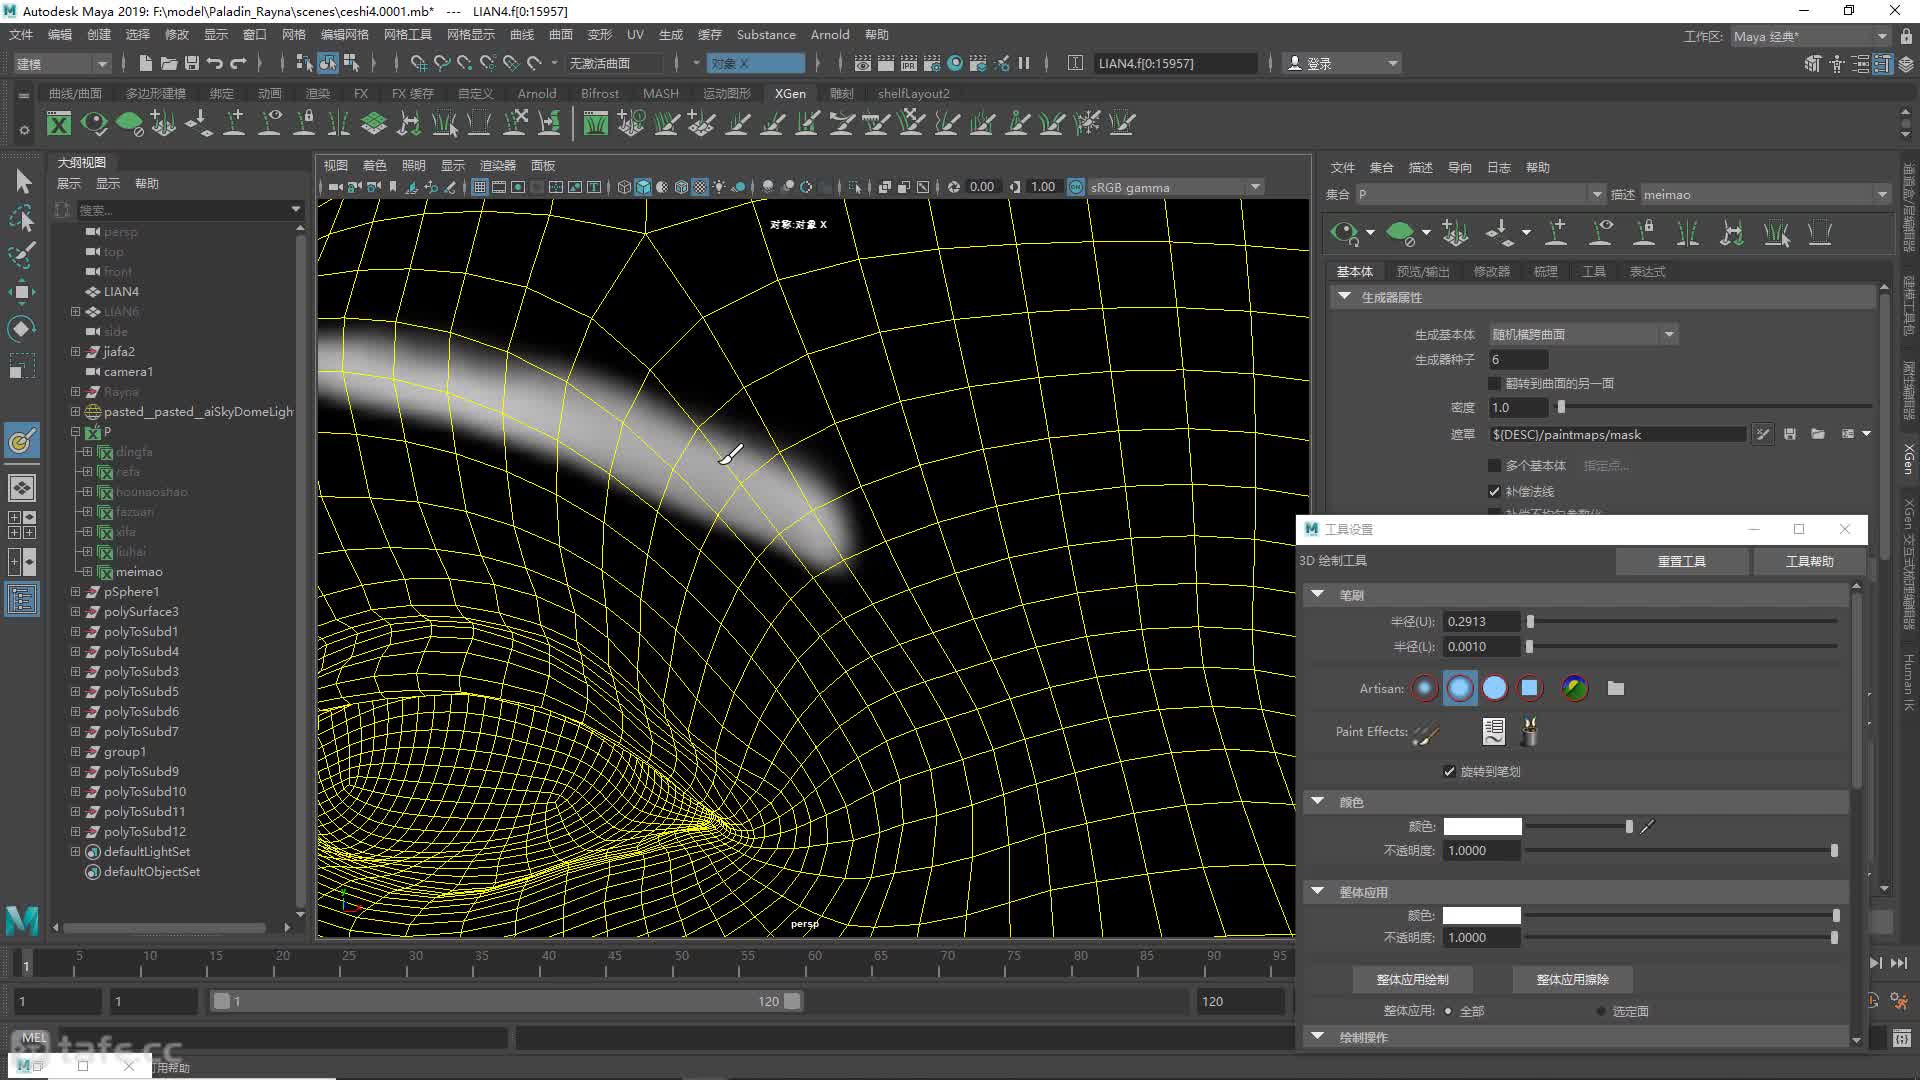Collapse 生成器属性 section
Screen dimensions: 1920x1080
[1345, 297]
